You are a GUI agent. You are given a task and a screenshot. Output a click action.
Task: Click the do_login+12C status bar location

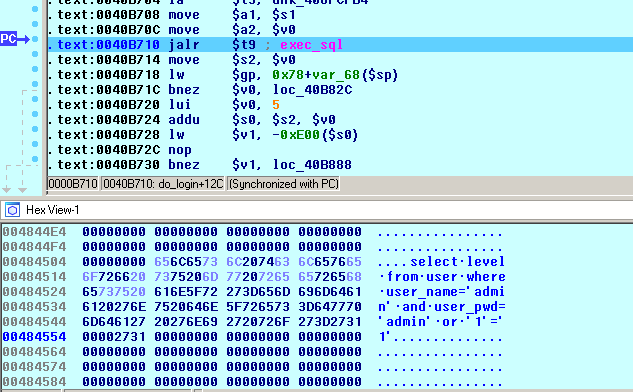point(163,184)
